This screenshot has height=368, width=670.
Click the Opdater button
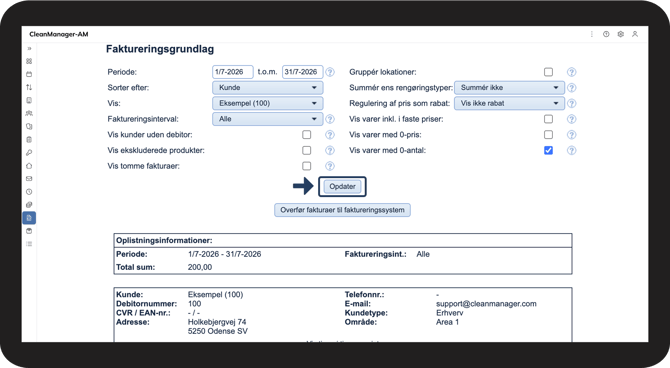(342, 186)
